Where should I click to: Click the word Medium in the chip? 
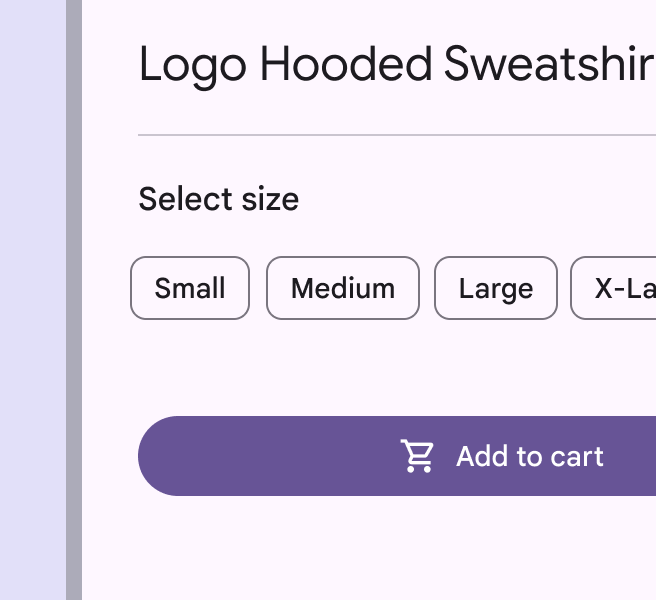pos(343,289)
